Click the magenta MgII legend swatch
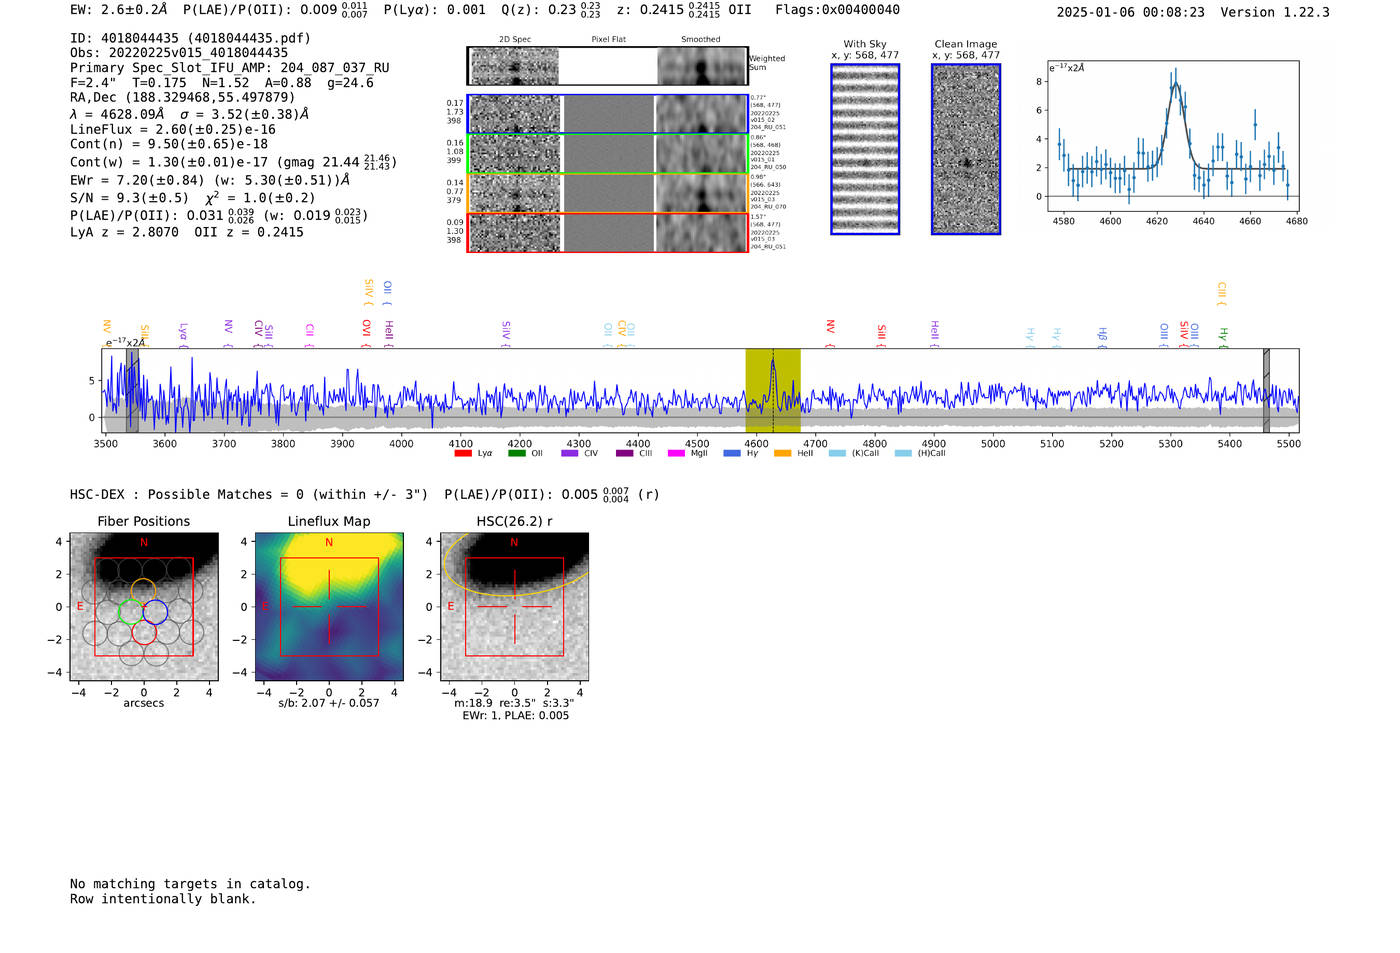The image size is (1400, 953). (676, 453)
